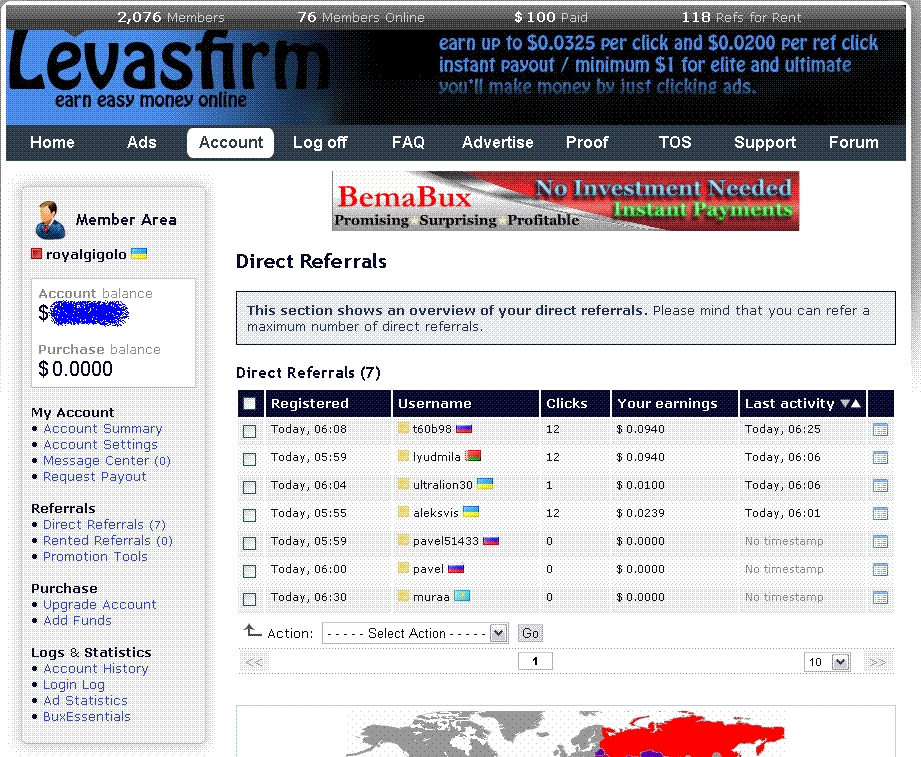Open the rows-per-page dropdown showing 10
The width and height of the screenshot is (921, 757).
point(827,662)
